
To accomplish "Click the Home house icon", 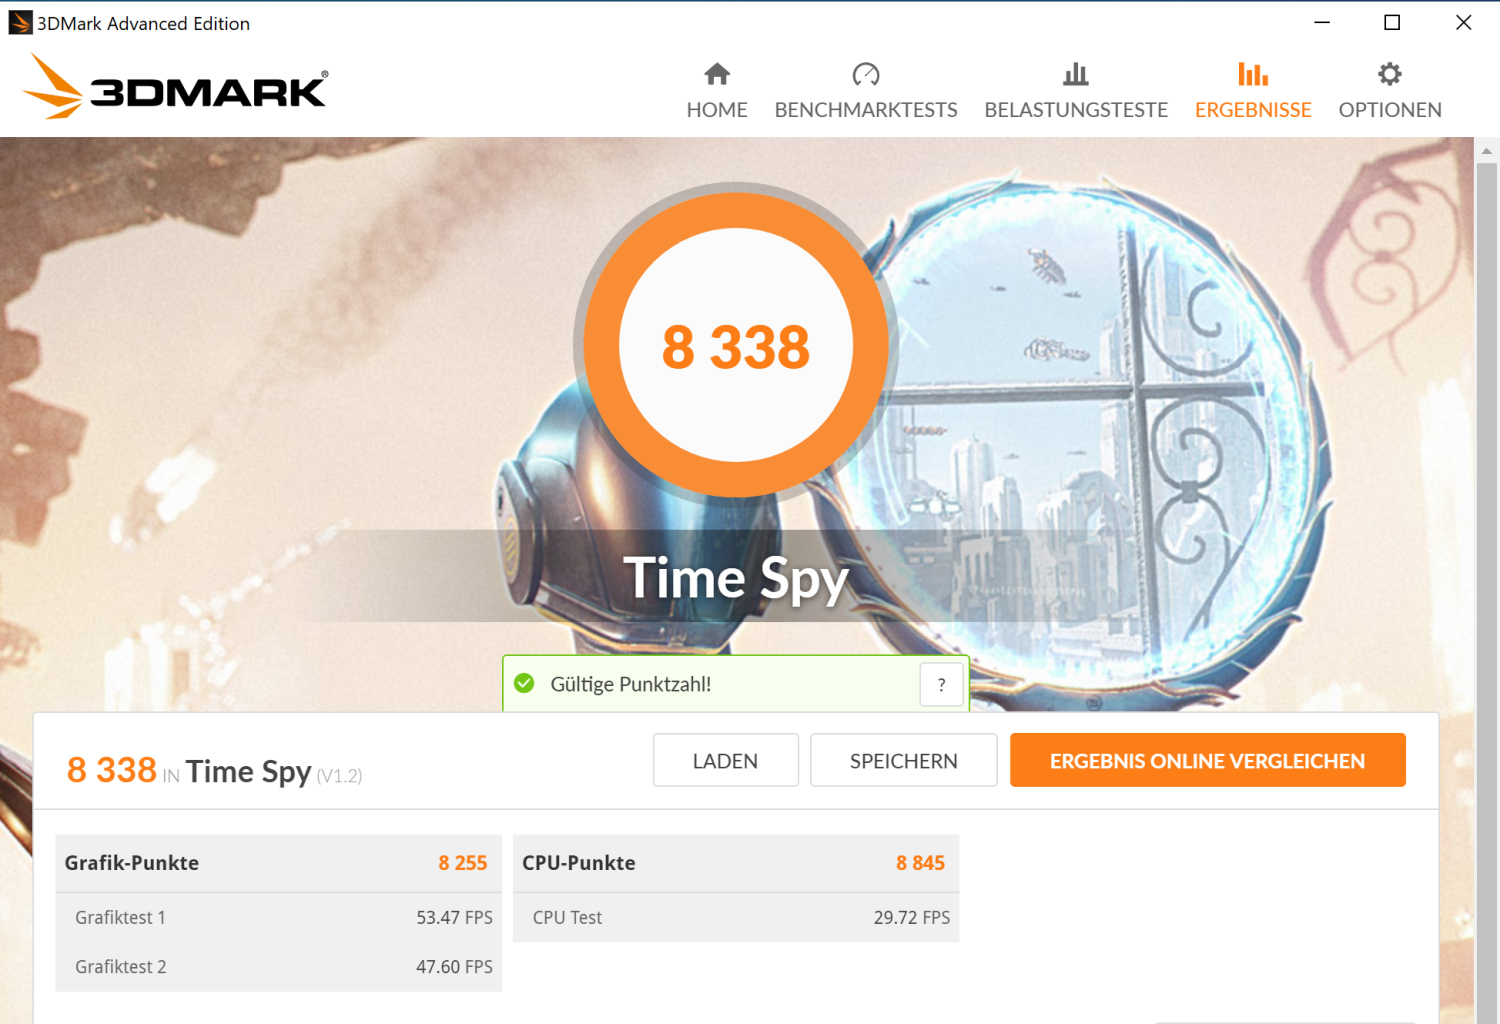I will point(717,74).
